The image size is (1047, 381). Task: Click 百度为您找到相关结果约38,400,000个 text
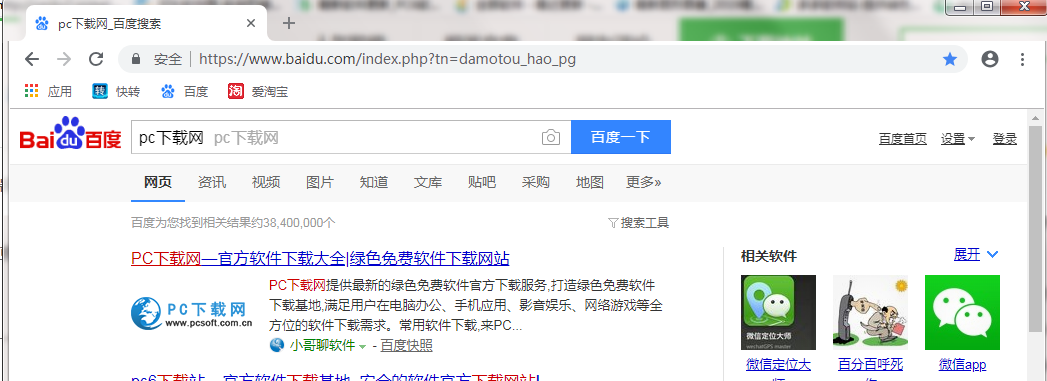[x=233, y=223]
